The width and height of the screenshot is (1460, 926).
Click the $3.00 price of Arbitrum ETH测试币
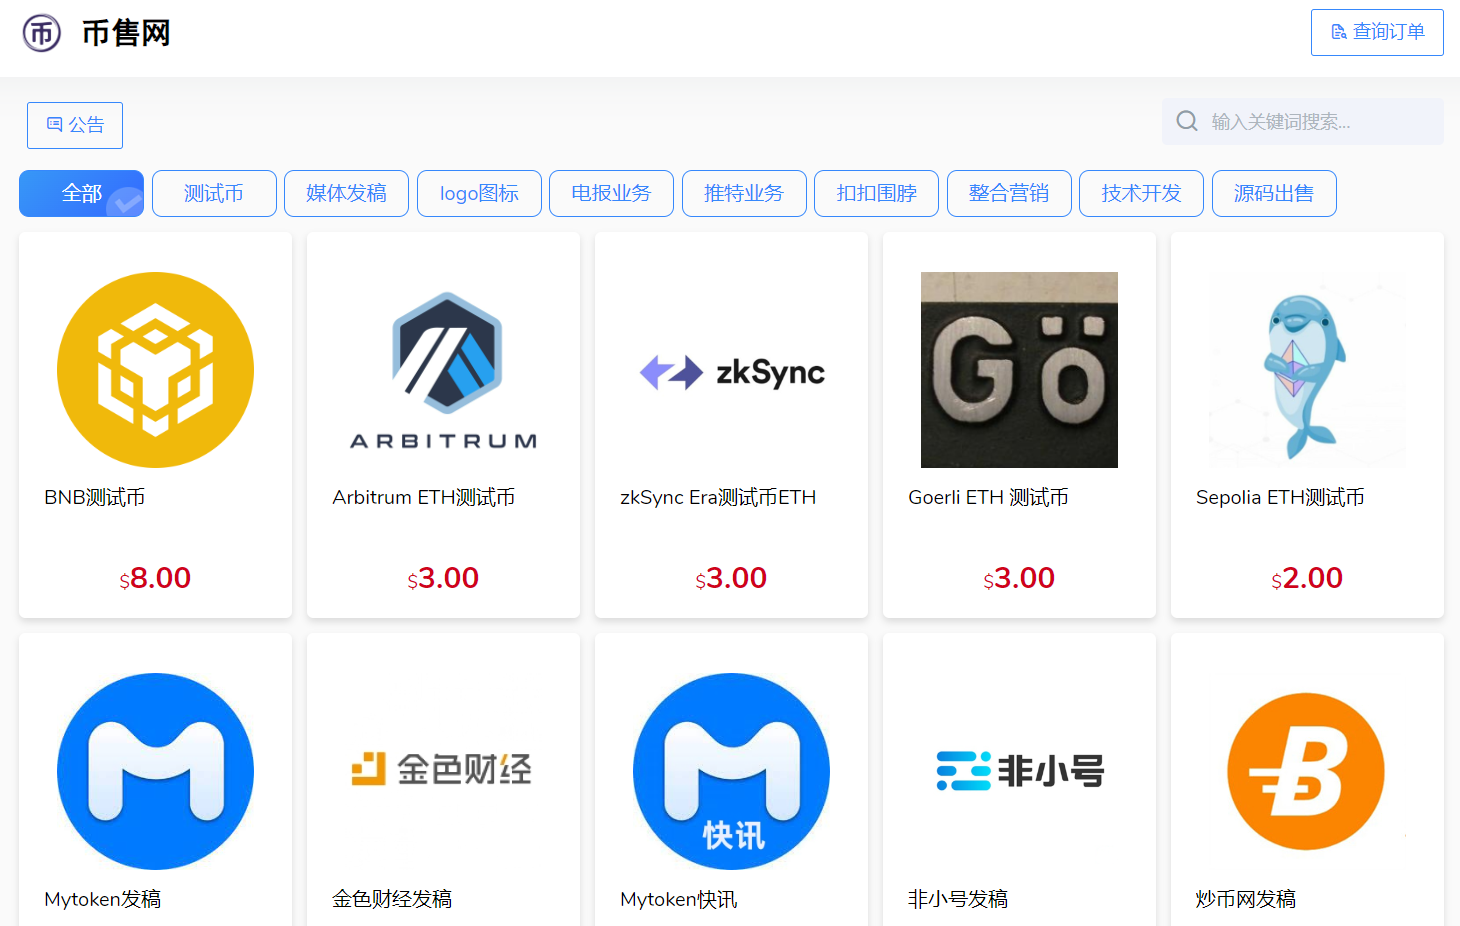point(443,578)
